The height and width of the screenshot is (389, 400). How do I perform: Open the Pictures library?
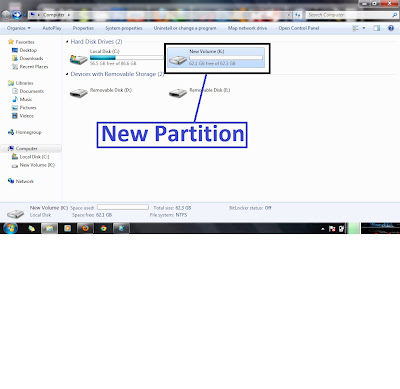(28, 108)
